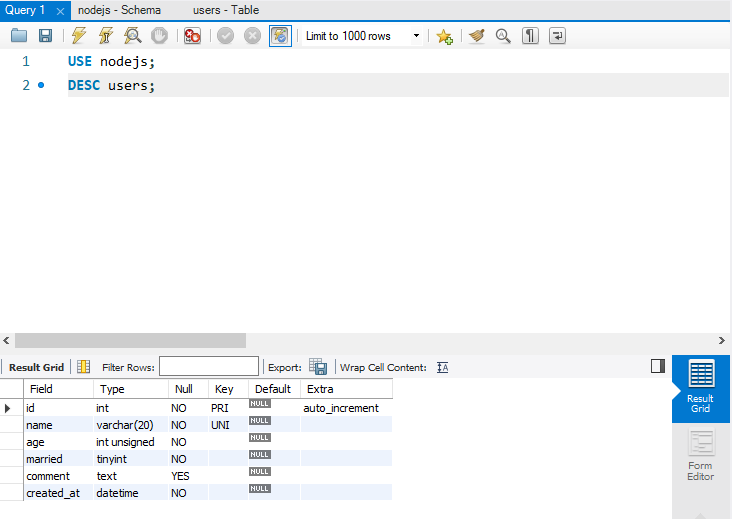732x519 pixels.
Task: Select the id row arrow indicator
Action: [8, 408]
